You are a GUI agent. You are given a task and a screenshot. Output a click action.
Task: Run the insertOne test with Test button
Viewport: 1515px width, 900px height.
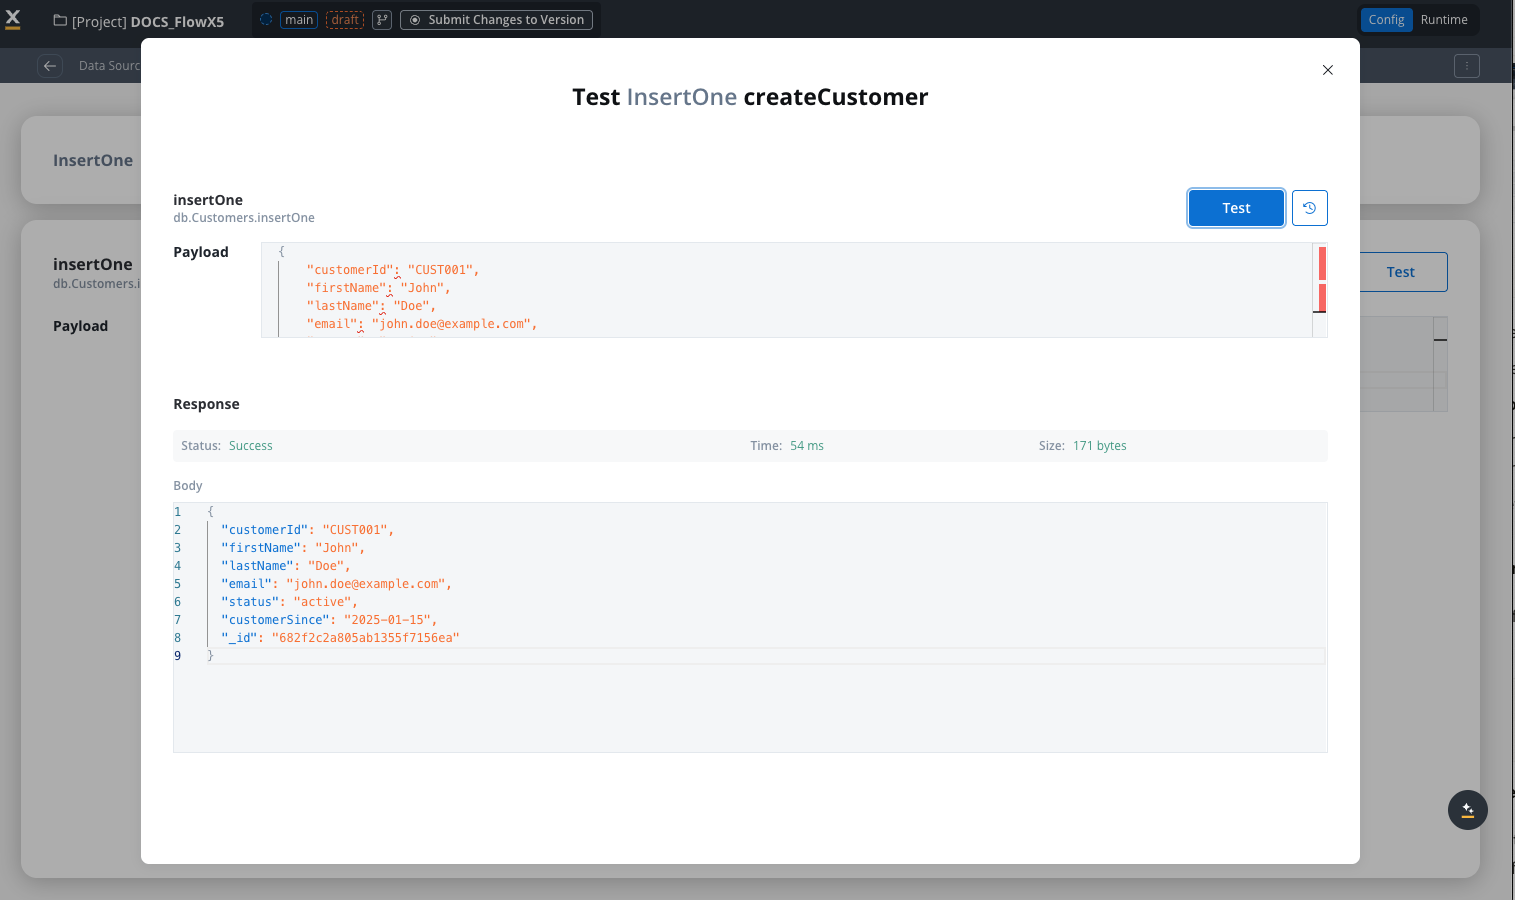[1236, 208]
